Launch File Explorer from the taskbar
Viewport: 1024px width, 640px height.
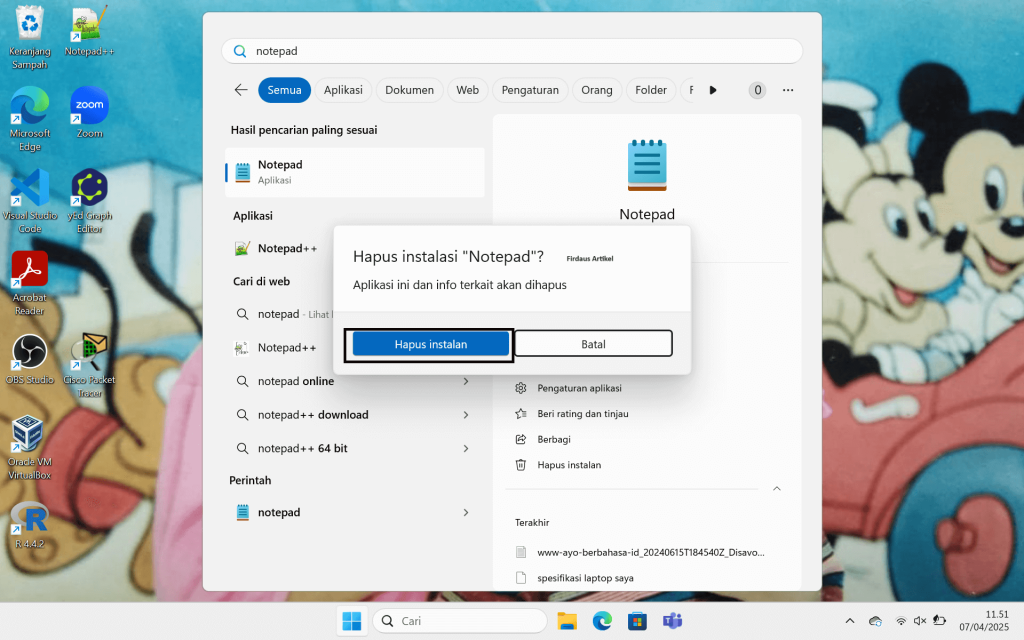(567, 621)
